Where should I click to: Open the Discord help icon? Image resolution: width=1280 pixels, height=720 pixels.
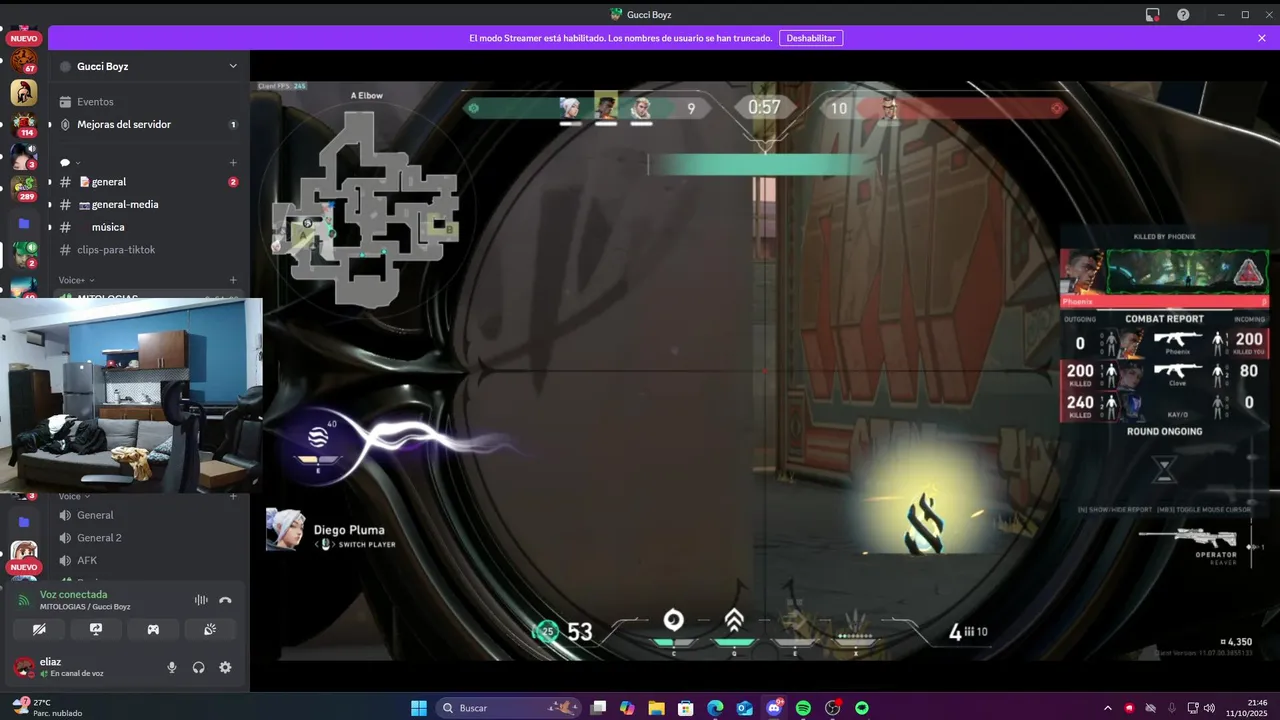click(x=1183, y=14)
